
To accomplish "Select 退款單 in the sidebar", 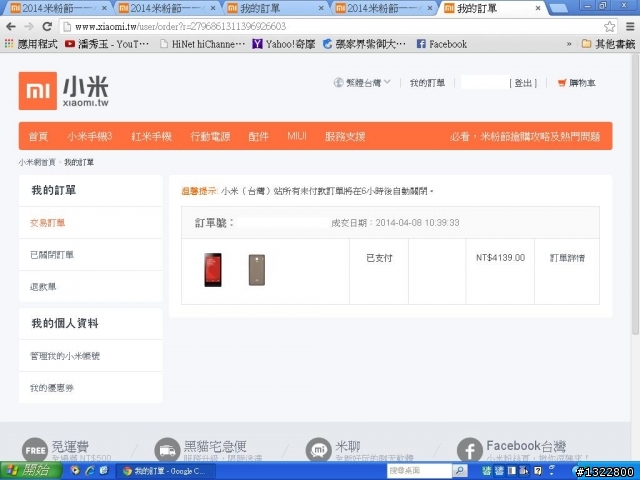I will tap(43, 287).
